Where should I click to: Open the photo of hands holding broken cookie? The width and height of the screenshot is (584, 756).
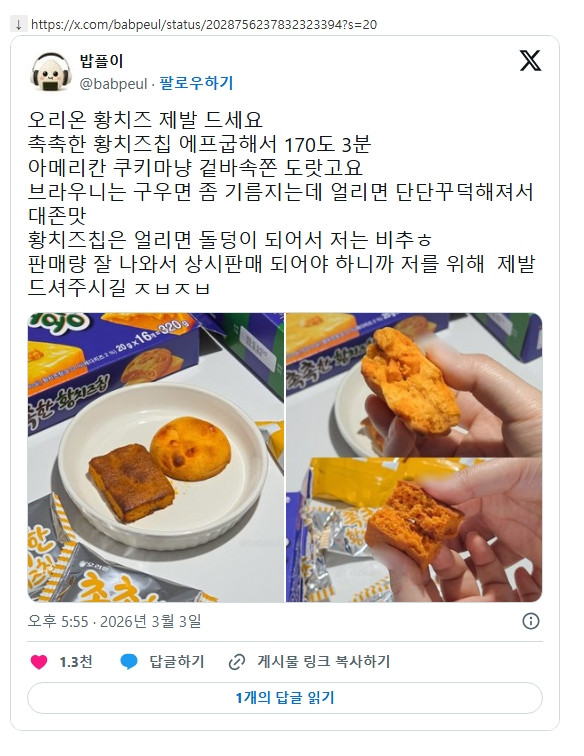pyautogui.click(x=414, y=457)
